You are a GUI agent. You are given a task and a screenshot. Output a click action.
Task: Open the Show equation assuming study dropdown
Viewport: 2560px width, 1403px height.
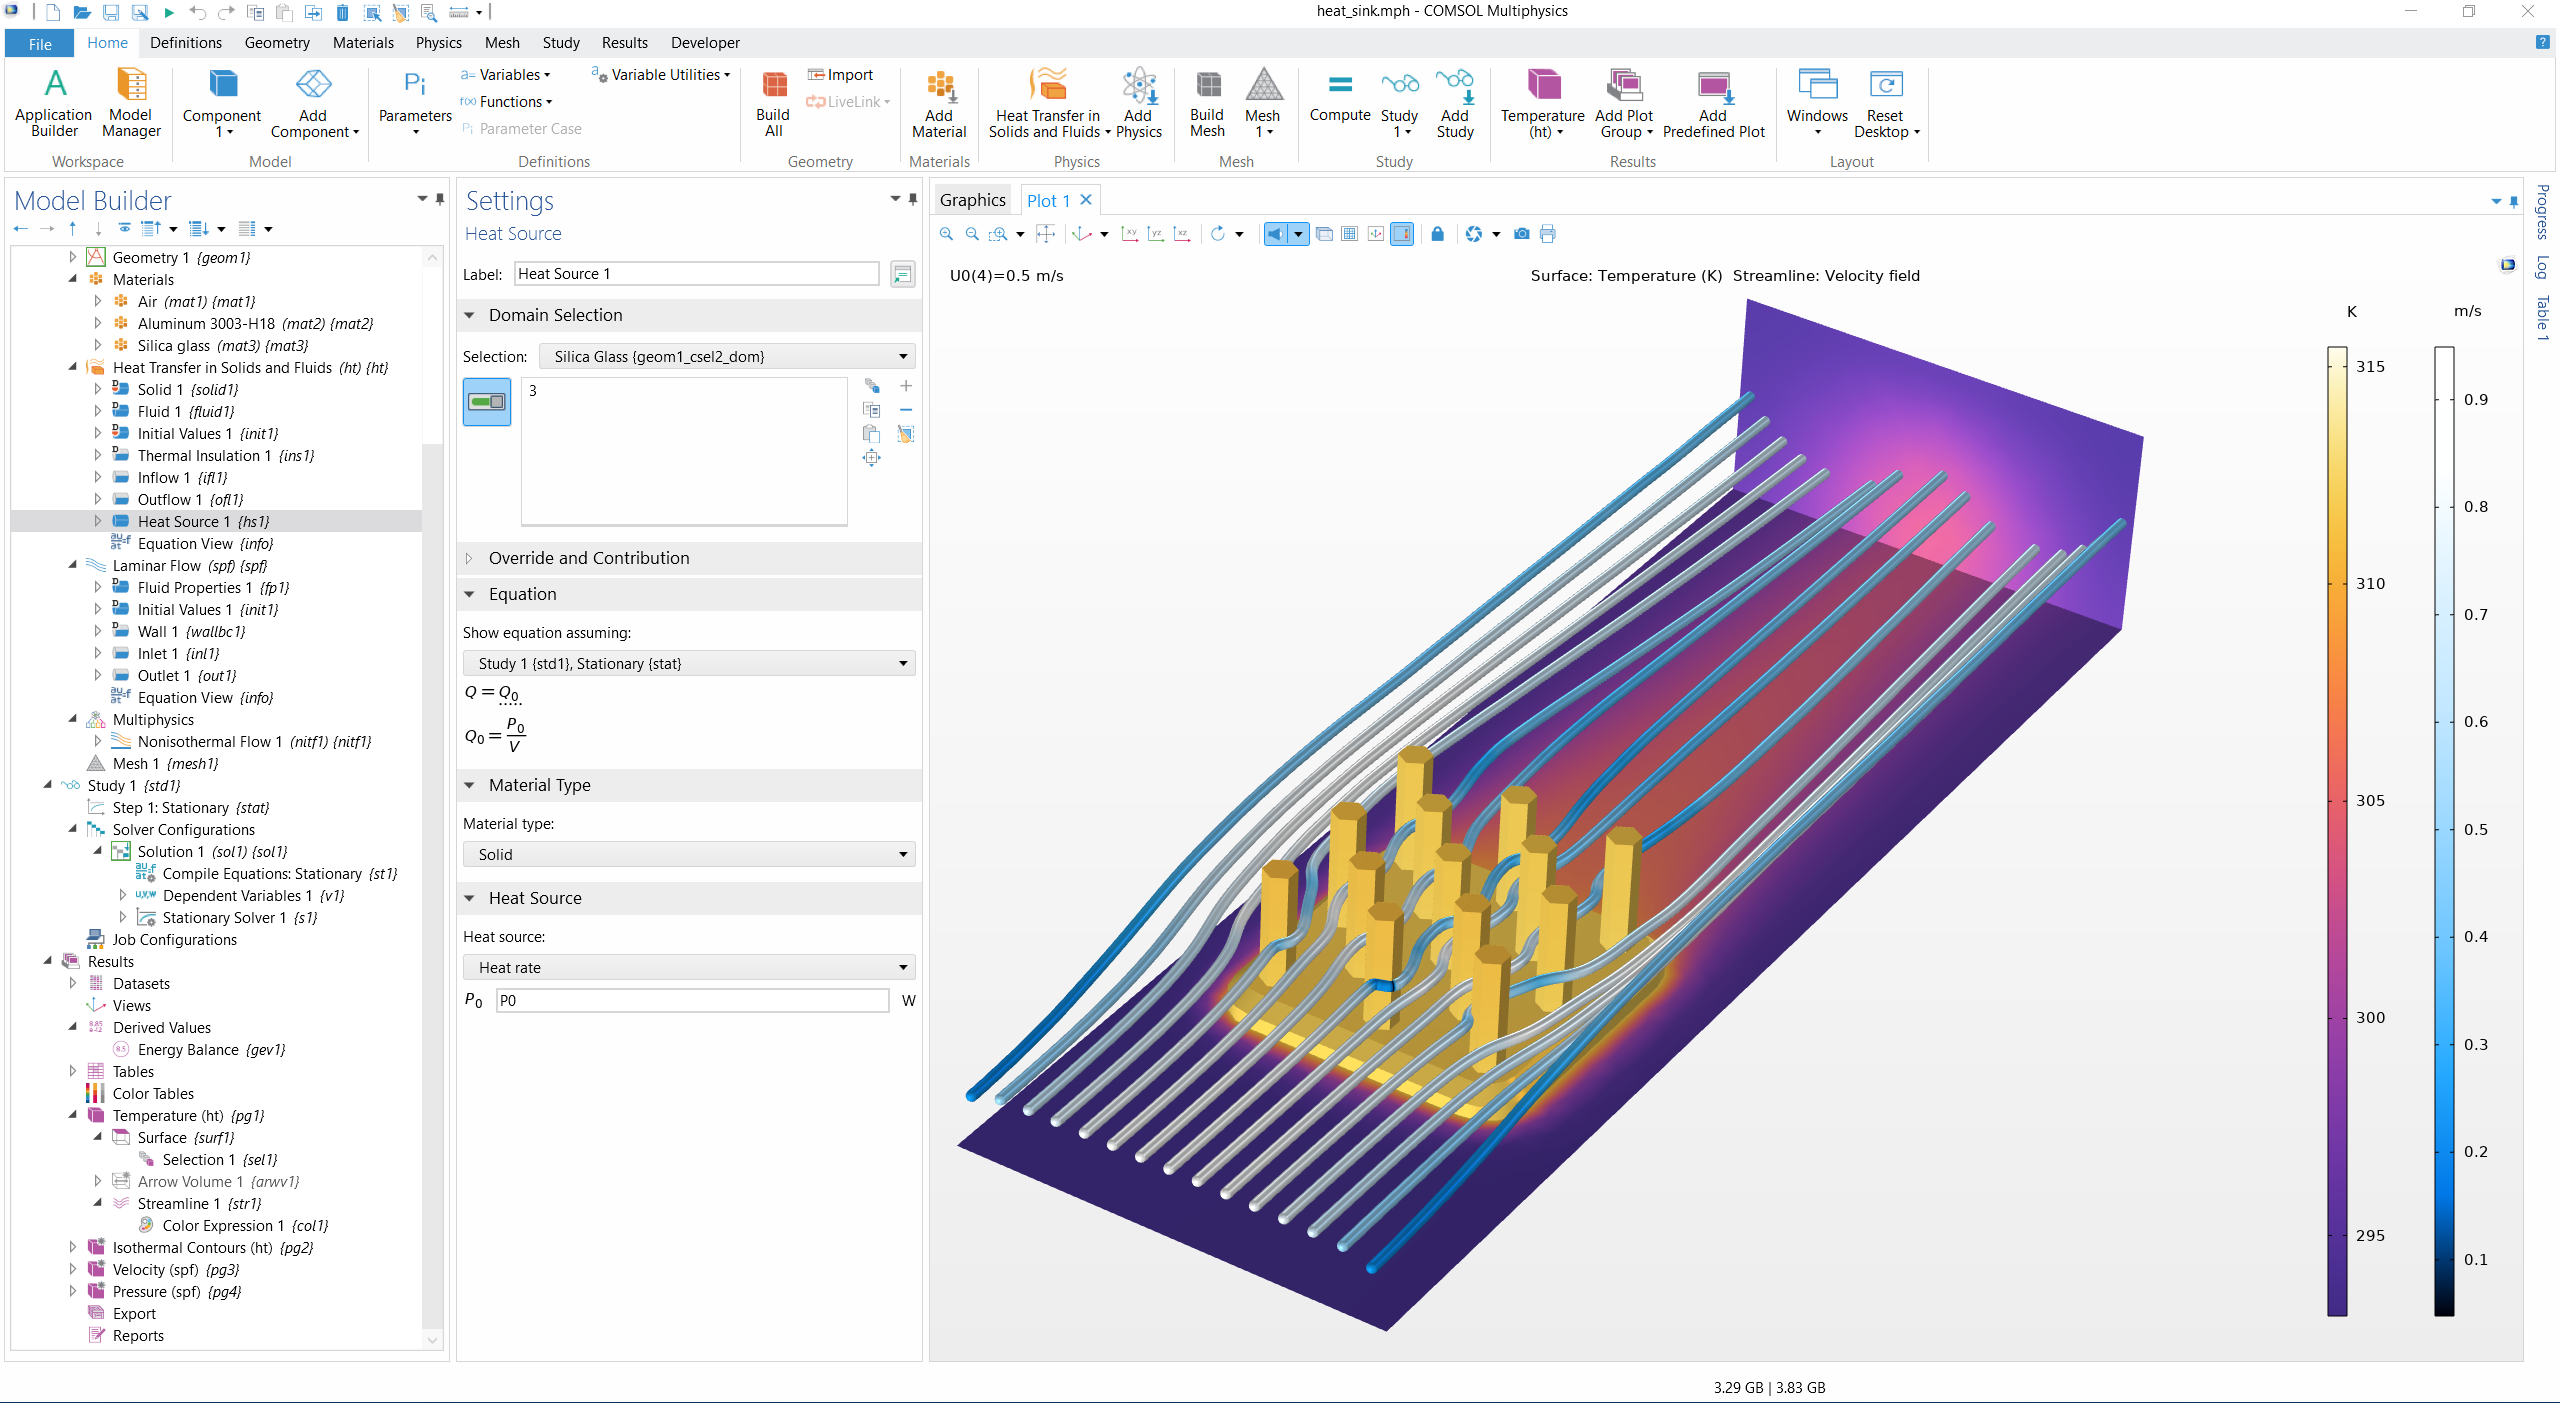[x=689, y=664]
